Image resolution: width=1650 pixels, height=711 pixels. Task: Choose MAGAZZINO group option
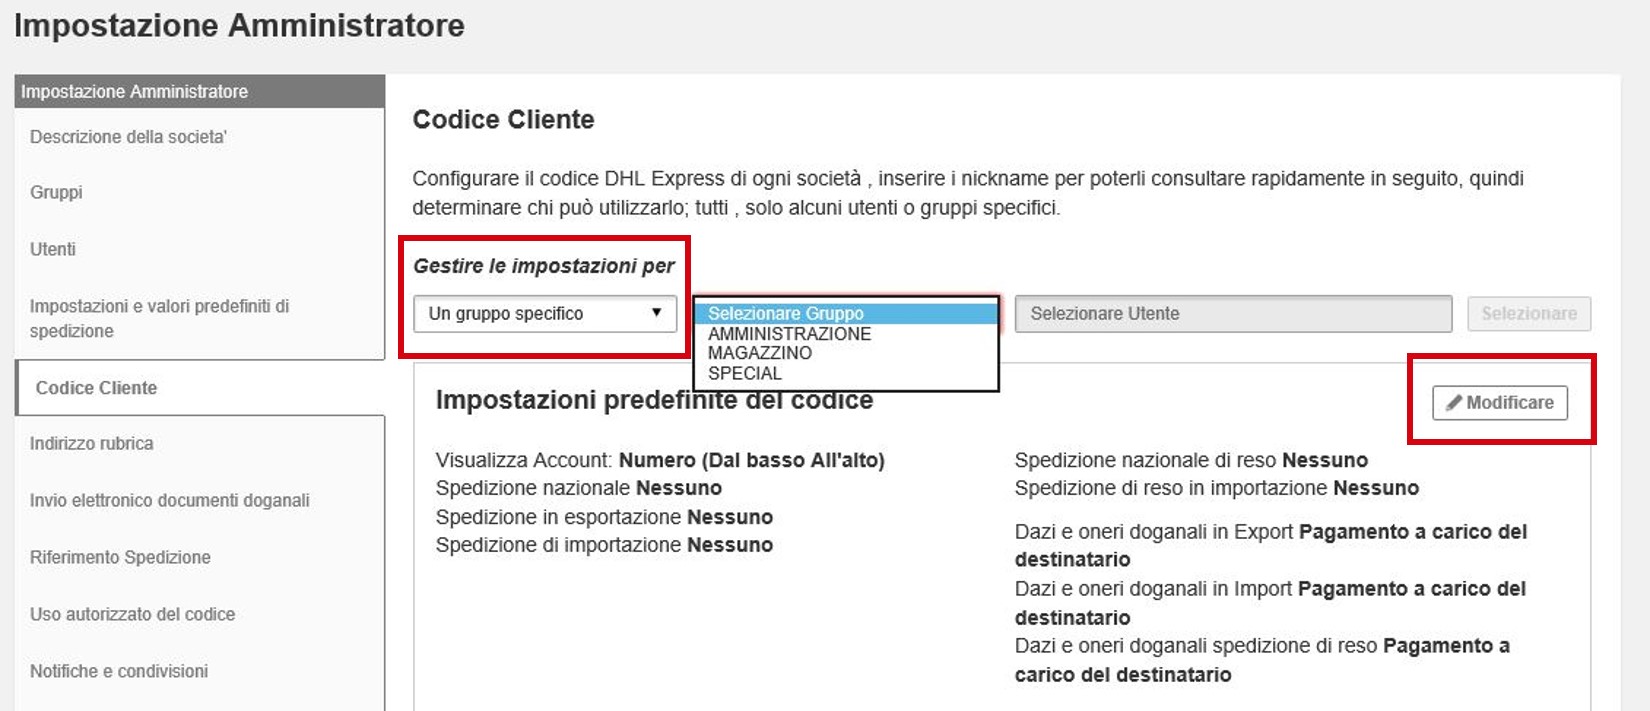pos(760,353)
